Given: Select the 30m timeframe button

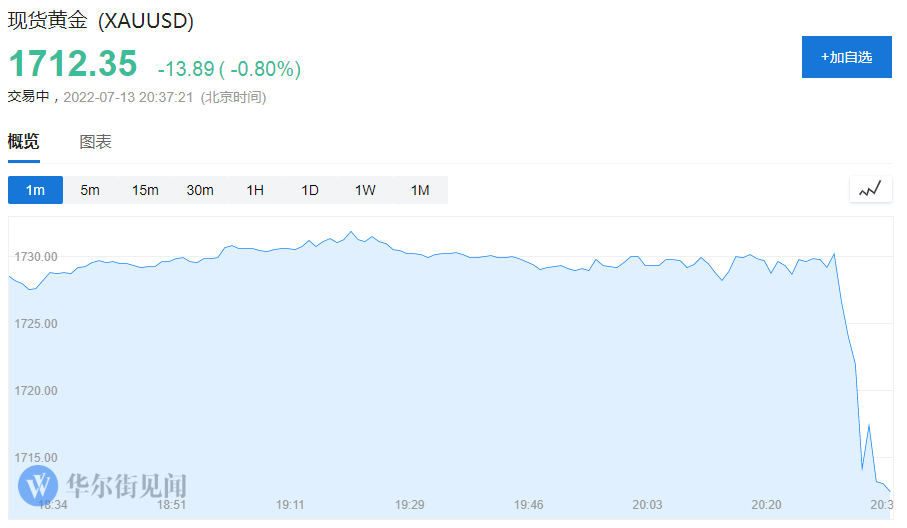Looking at the screenshot, I should click(x=200, y=190).
